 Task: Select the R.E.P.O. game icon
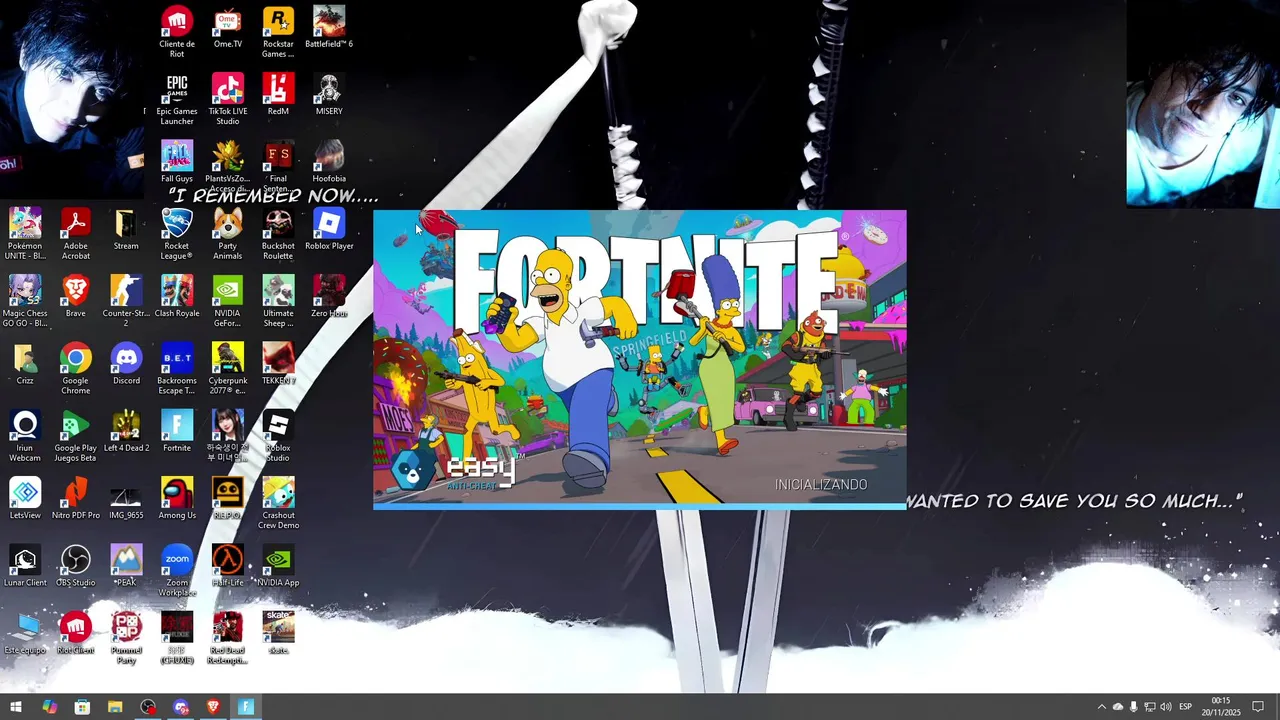(228, 498)
